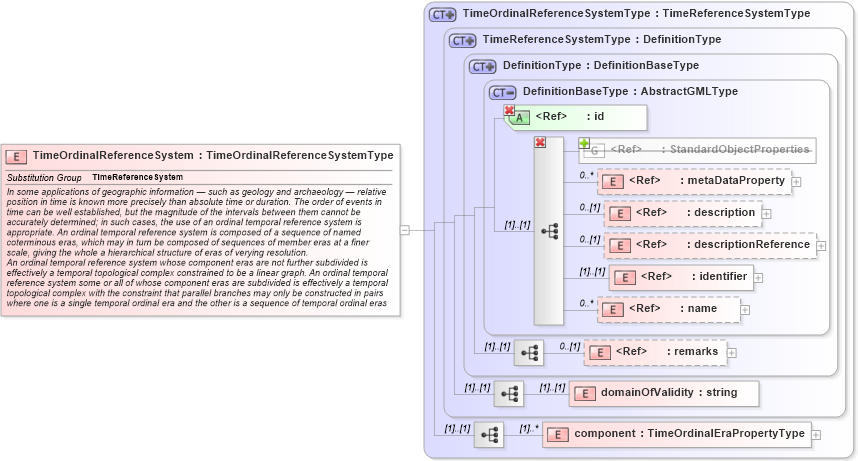Image resolution: width=858 pixels, height=461 pixels.
Task: Select the domainOfValidity : string label
Action: click(669, 393)
